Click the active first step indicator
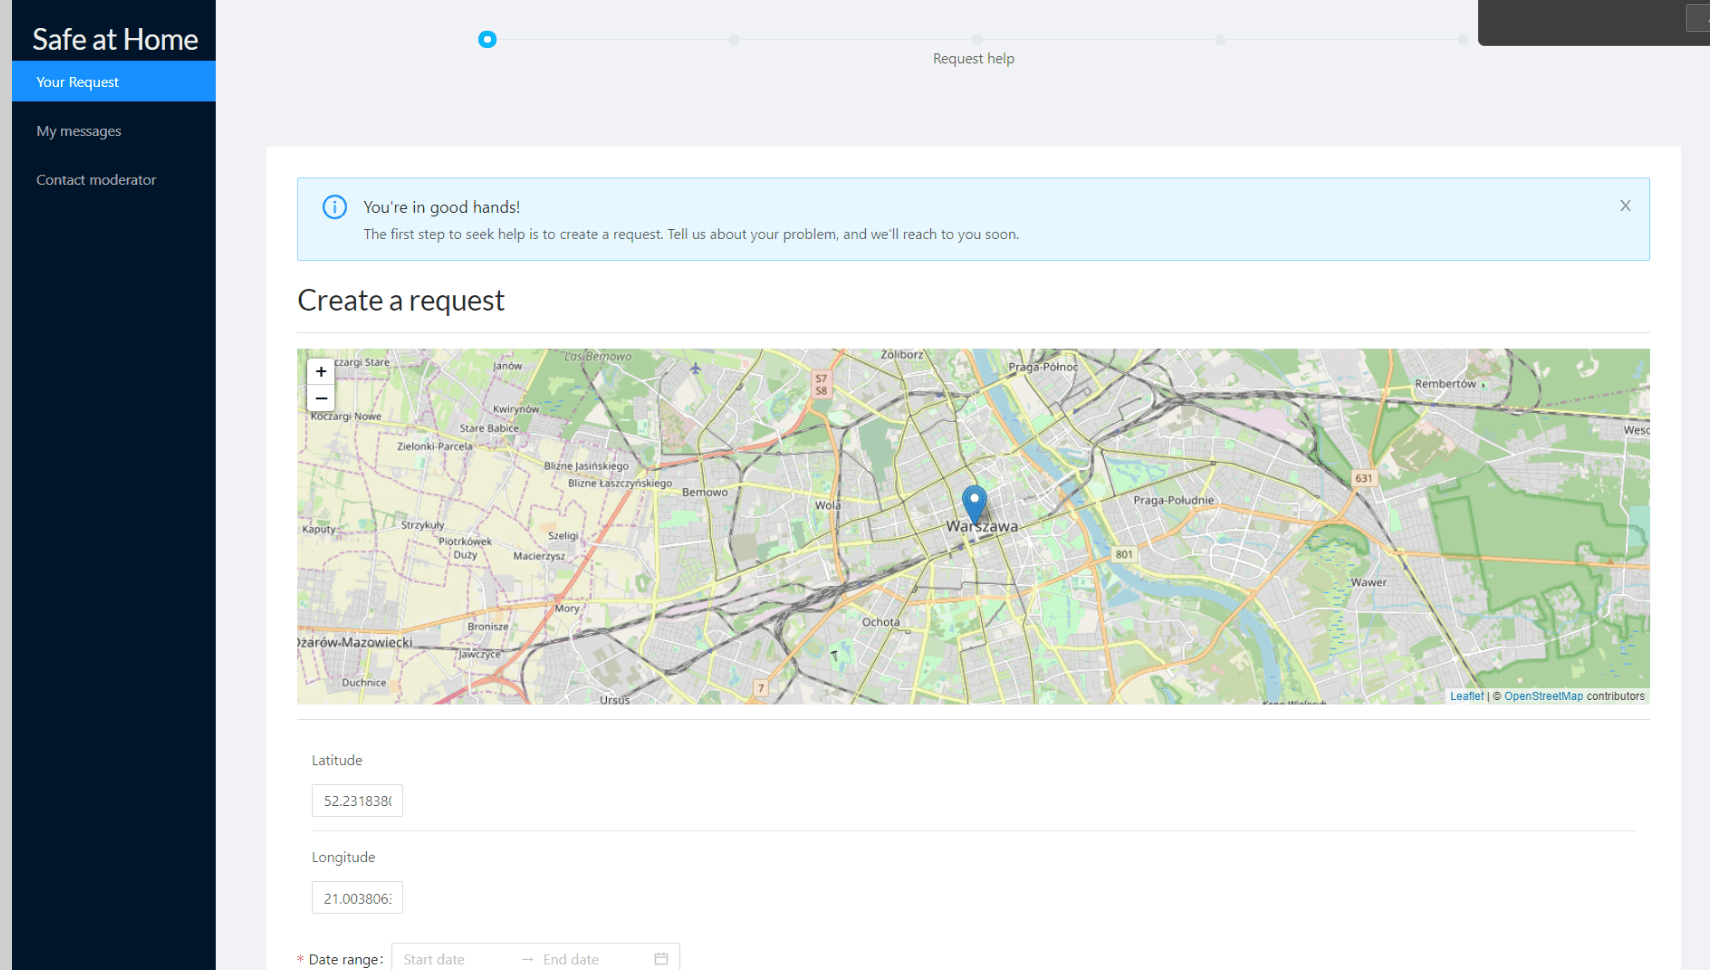1710x970 pixels. 487,40
